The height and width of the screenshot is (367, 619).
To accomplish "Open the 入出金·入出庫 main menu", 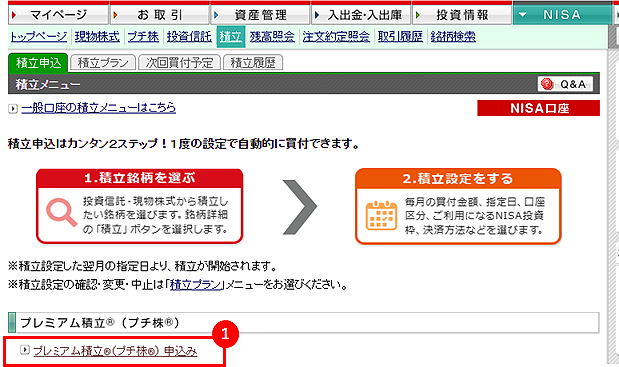I will pyautogui.click(x=361, y=15).
